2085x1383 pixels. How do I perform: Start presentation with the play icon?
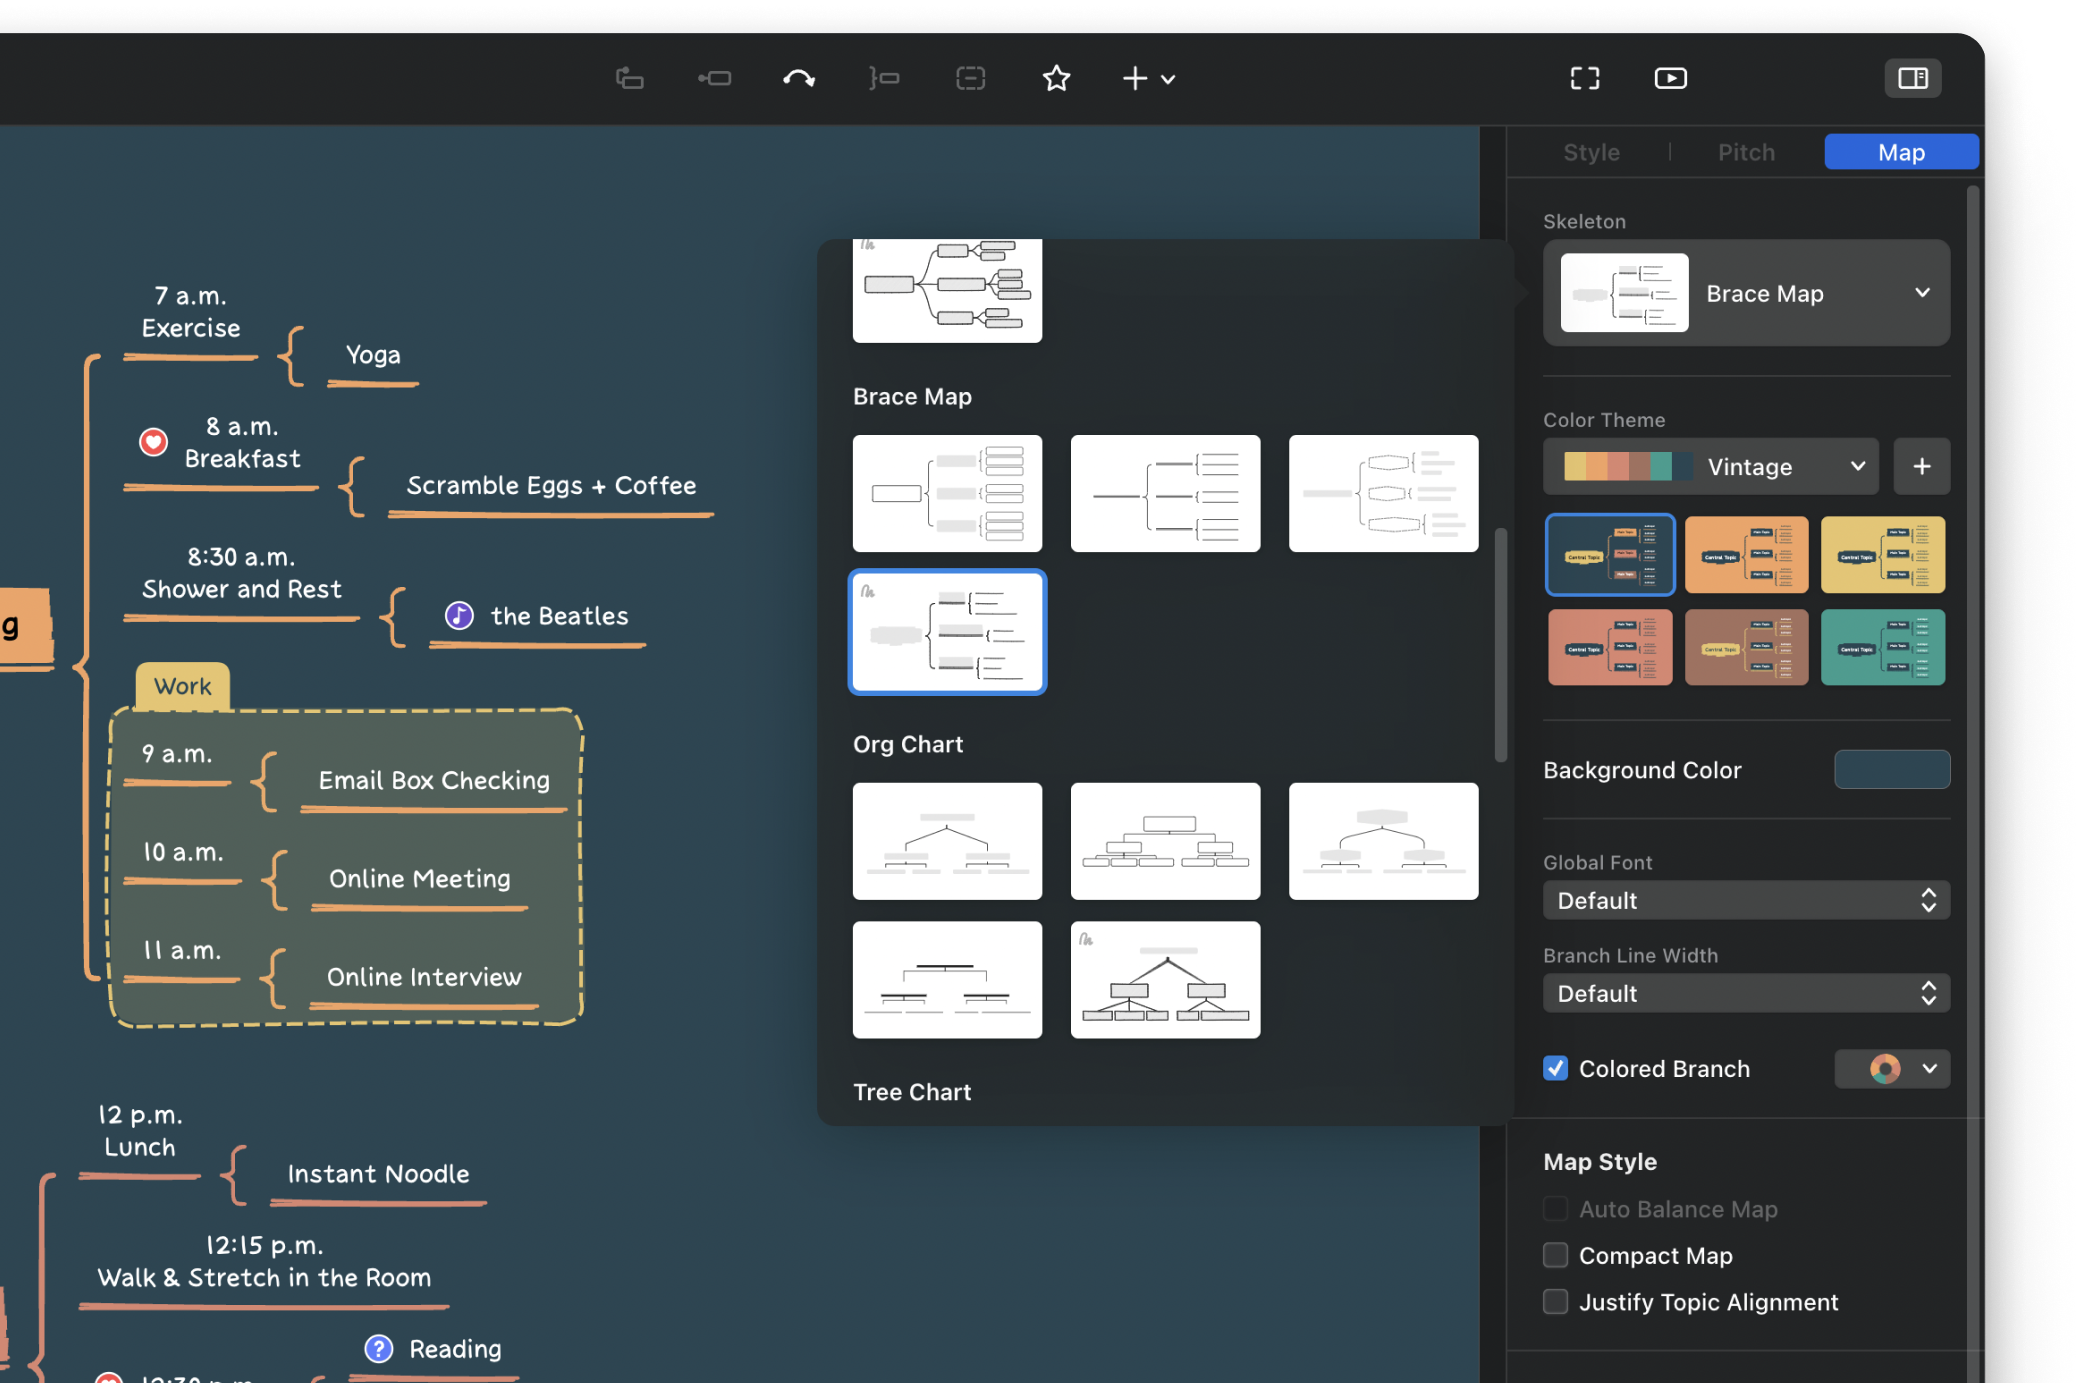(x=1670, y=78)
